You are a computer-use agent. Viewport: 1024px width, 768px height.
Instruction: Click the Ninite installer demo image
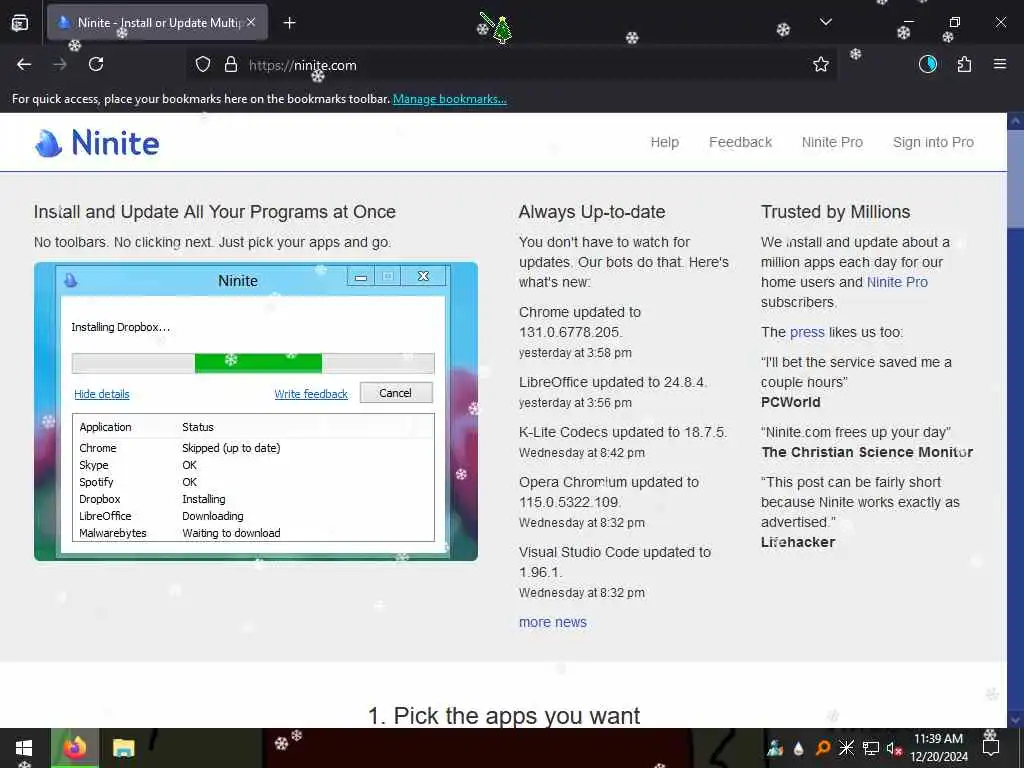tap(256, 411)
